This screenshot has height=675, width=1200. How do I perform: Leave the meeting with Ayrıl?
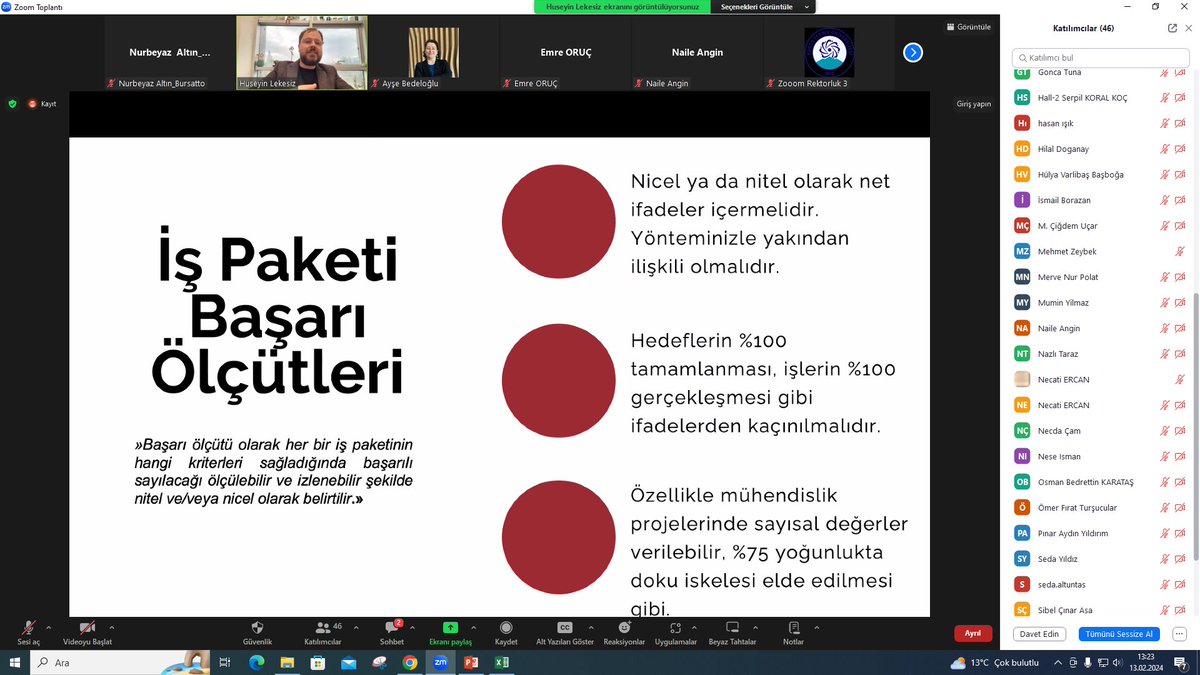[x=970, y=633]
